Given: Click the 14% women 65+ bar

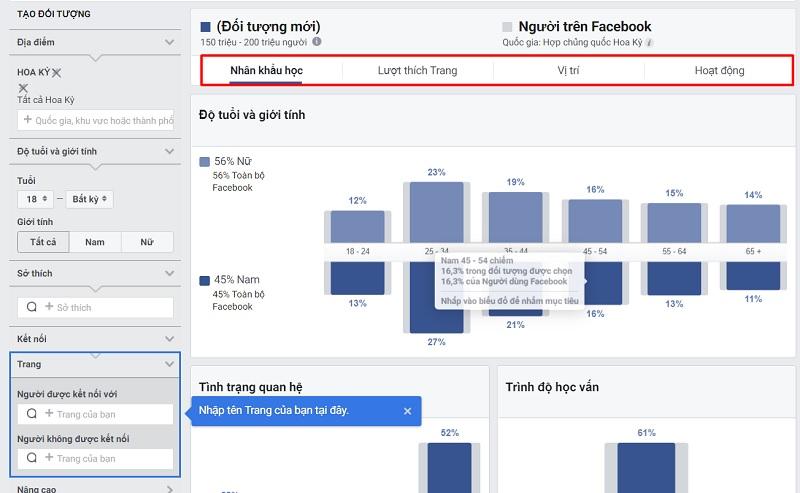Looking at the screenshot, I should pyautogui.click(x=753, y=224).
